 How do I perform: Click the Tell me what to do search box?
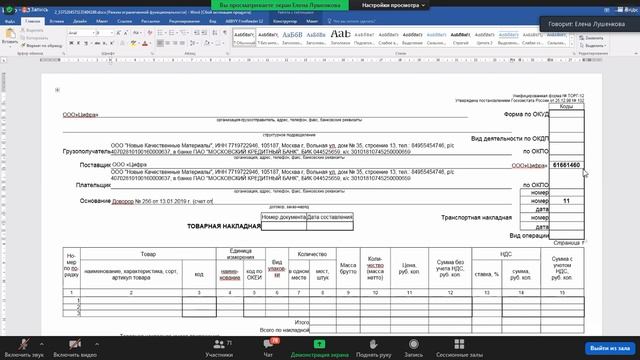(353, 21)
